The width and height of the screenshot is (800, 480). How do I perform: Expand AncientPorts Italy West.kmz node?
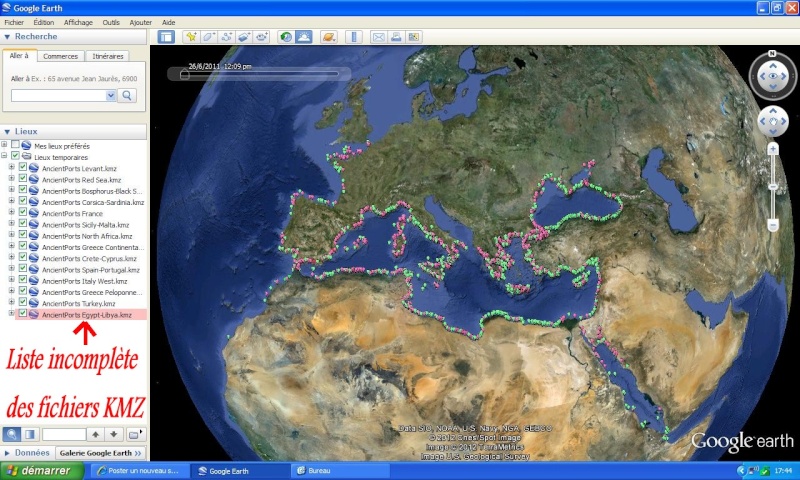11,280
